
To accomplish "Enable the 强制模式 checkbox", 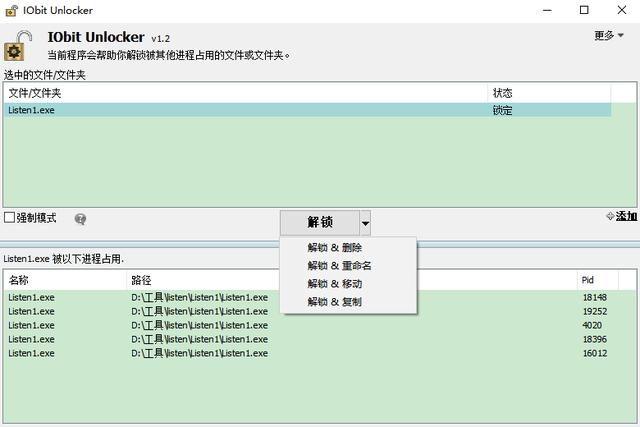I will pos(9,217).
